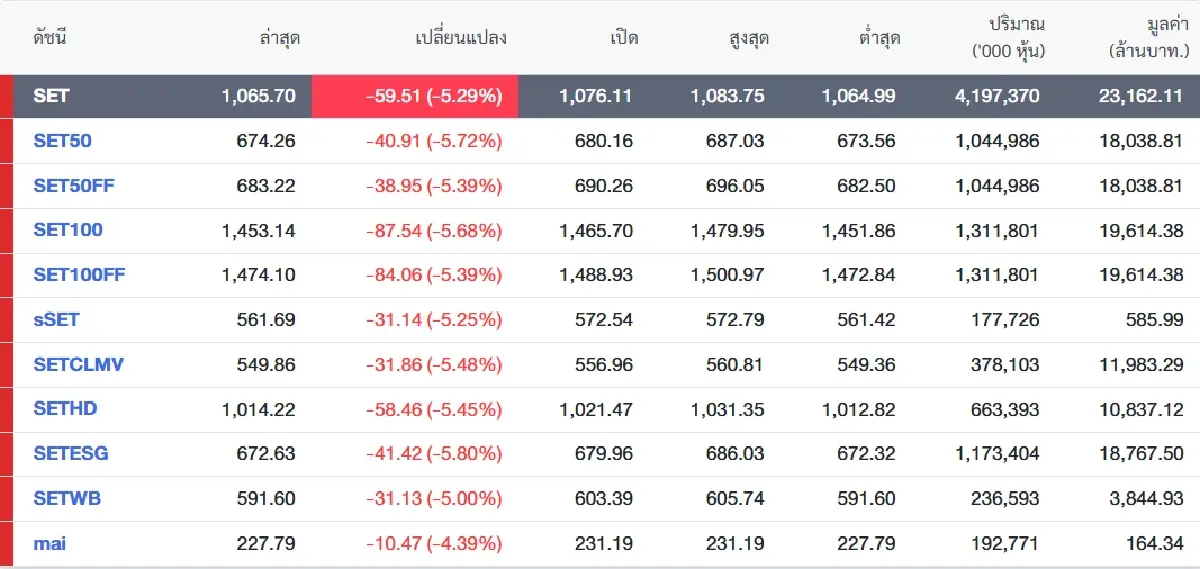Click the มูลค่า (ล้านบาท) column header
This screenshot has width=1200, height=569.
[x=1146, y=37]
